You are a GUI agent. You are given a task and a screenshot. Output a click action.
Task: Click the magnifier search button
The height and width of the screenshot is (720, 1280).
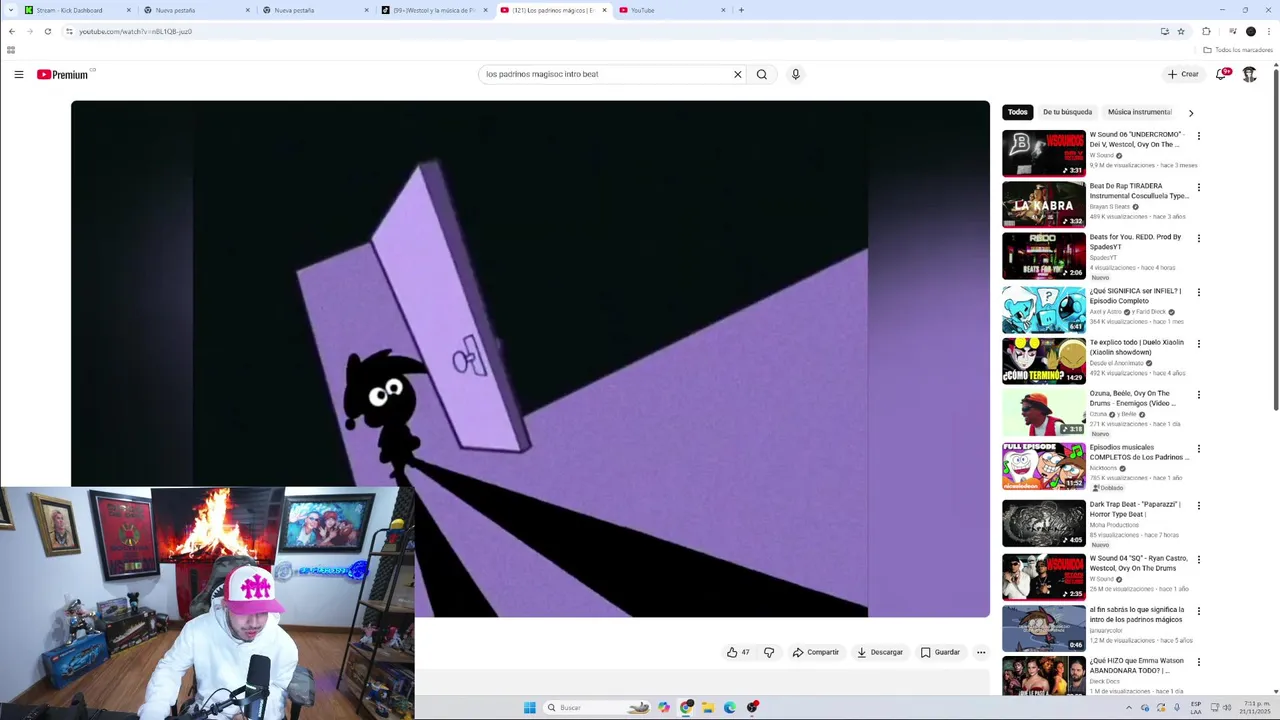click(x=762, y=74)
